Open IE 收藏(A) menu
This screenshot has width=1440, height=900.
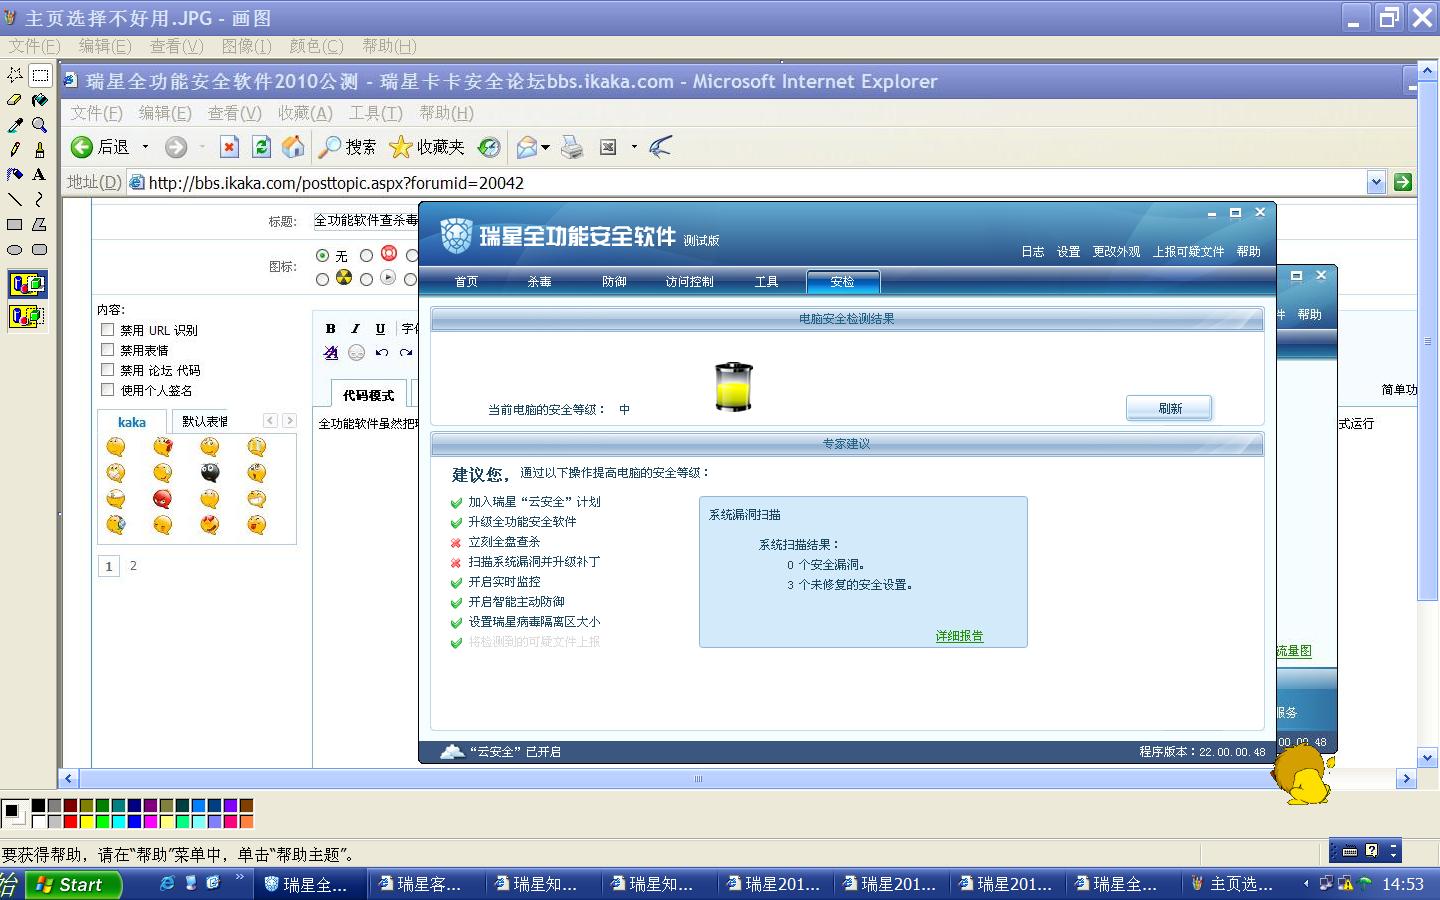(x=305, y=113)
